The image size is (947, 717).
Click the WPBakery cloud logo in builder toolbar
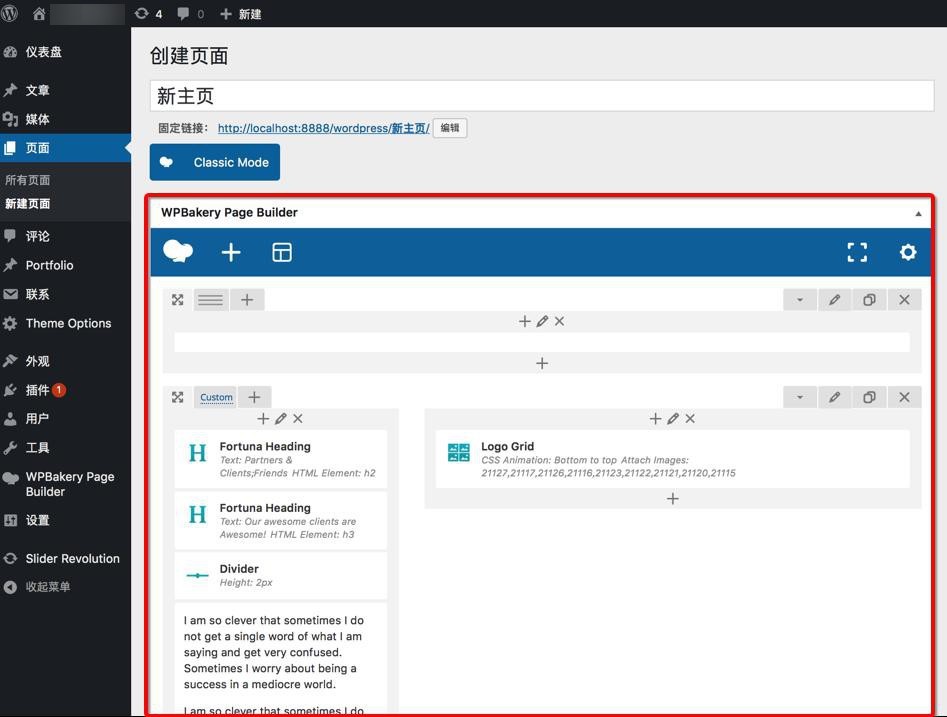coord(178,251)
